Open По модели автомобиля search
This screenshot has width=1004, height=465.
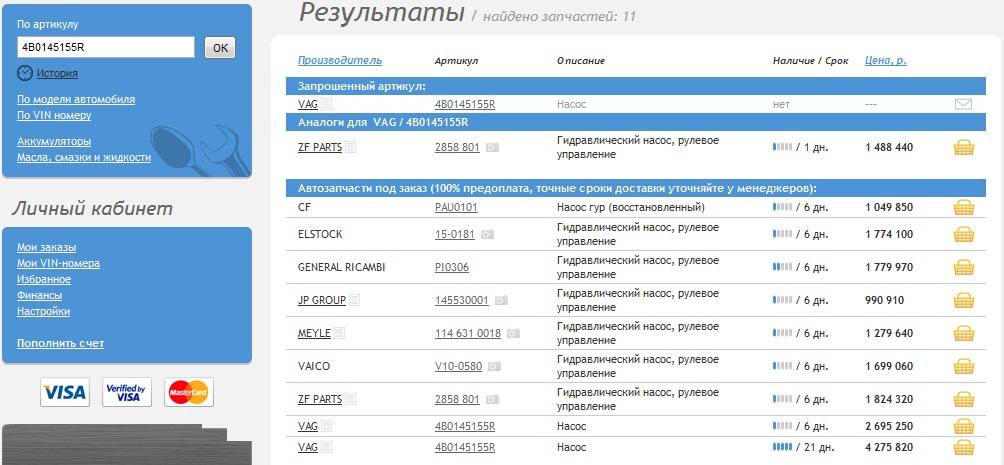[x=76, y=99]
